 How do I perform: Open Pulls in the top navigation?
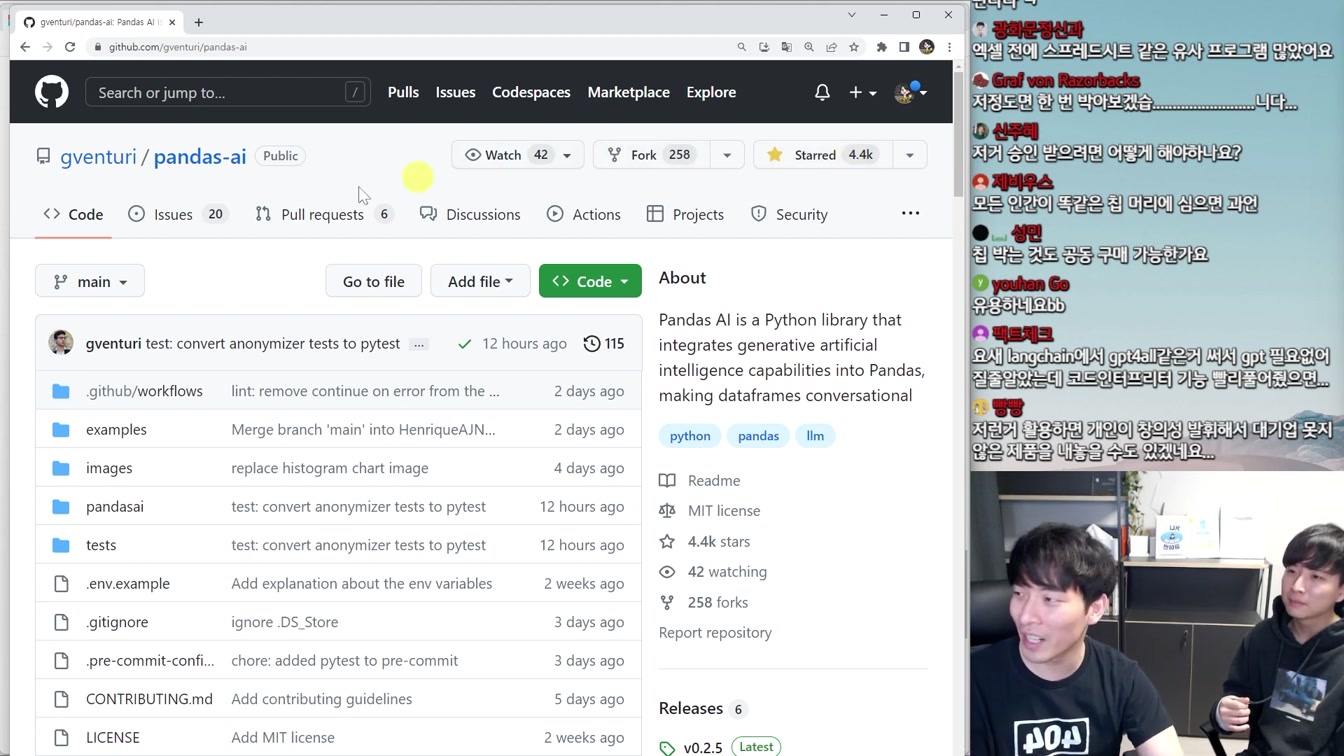pos(403,92)
